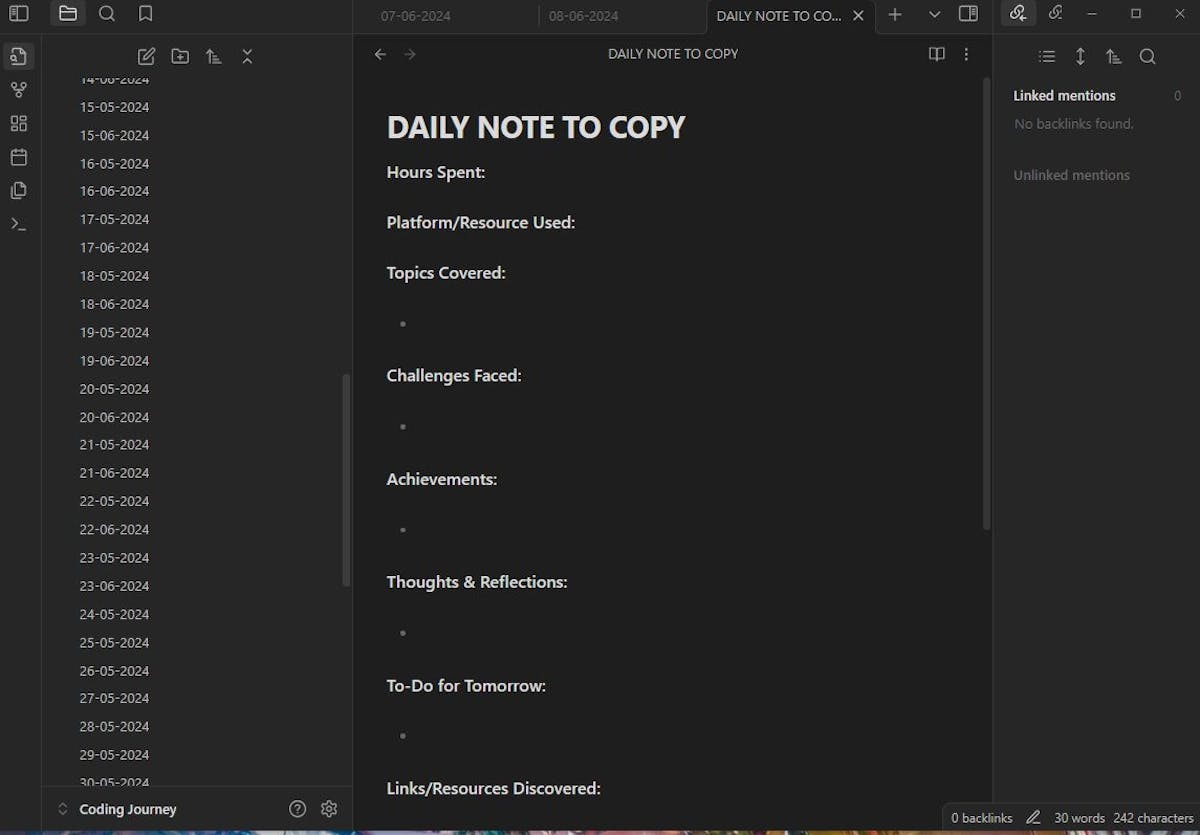Toggle reading view for the note
The width and height of the screenshot is (1200, 835).
coord(936,54)
